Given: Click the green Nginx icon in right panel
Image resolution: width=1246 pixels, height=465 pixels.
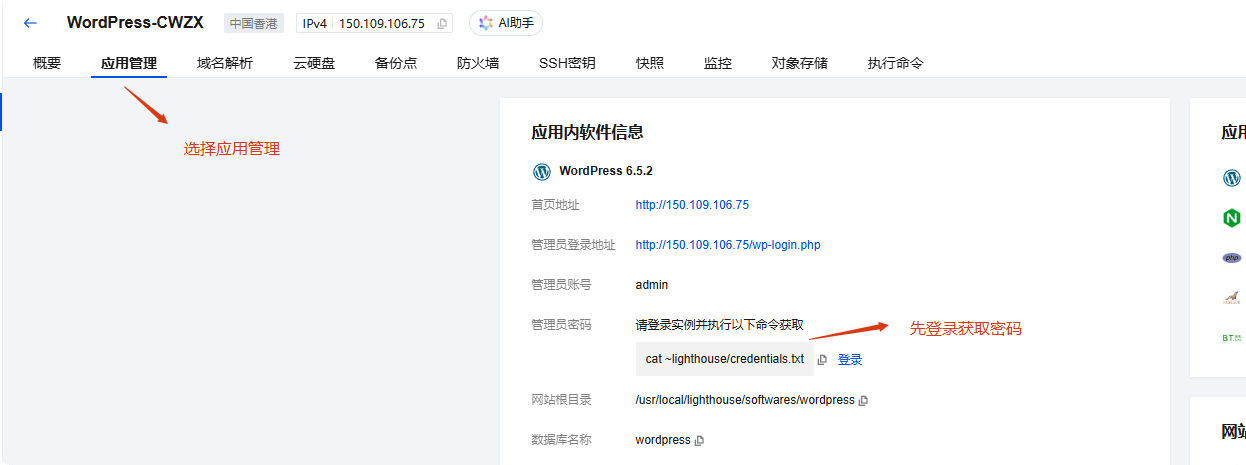Looking at the screenshot, I should point(1231,218).
